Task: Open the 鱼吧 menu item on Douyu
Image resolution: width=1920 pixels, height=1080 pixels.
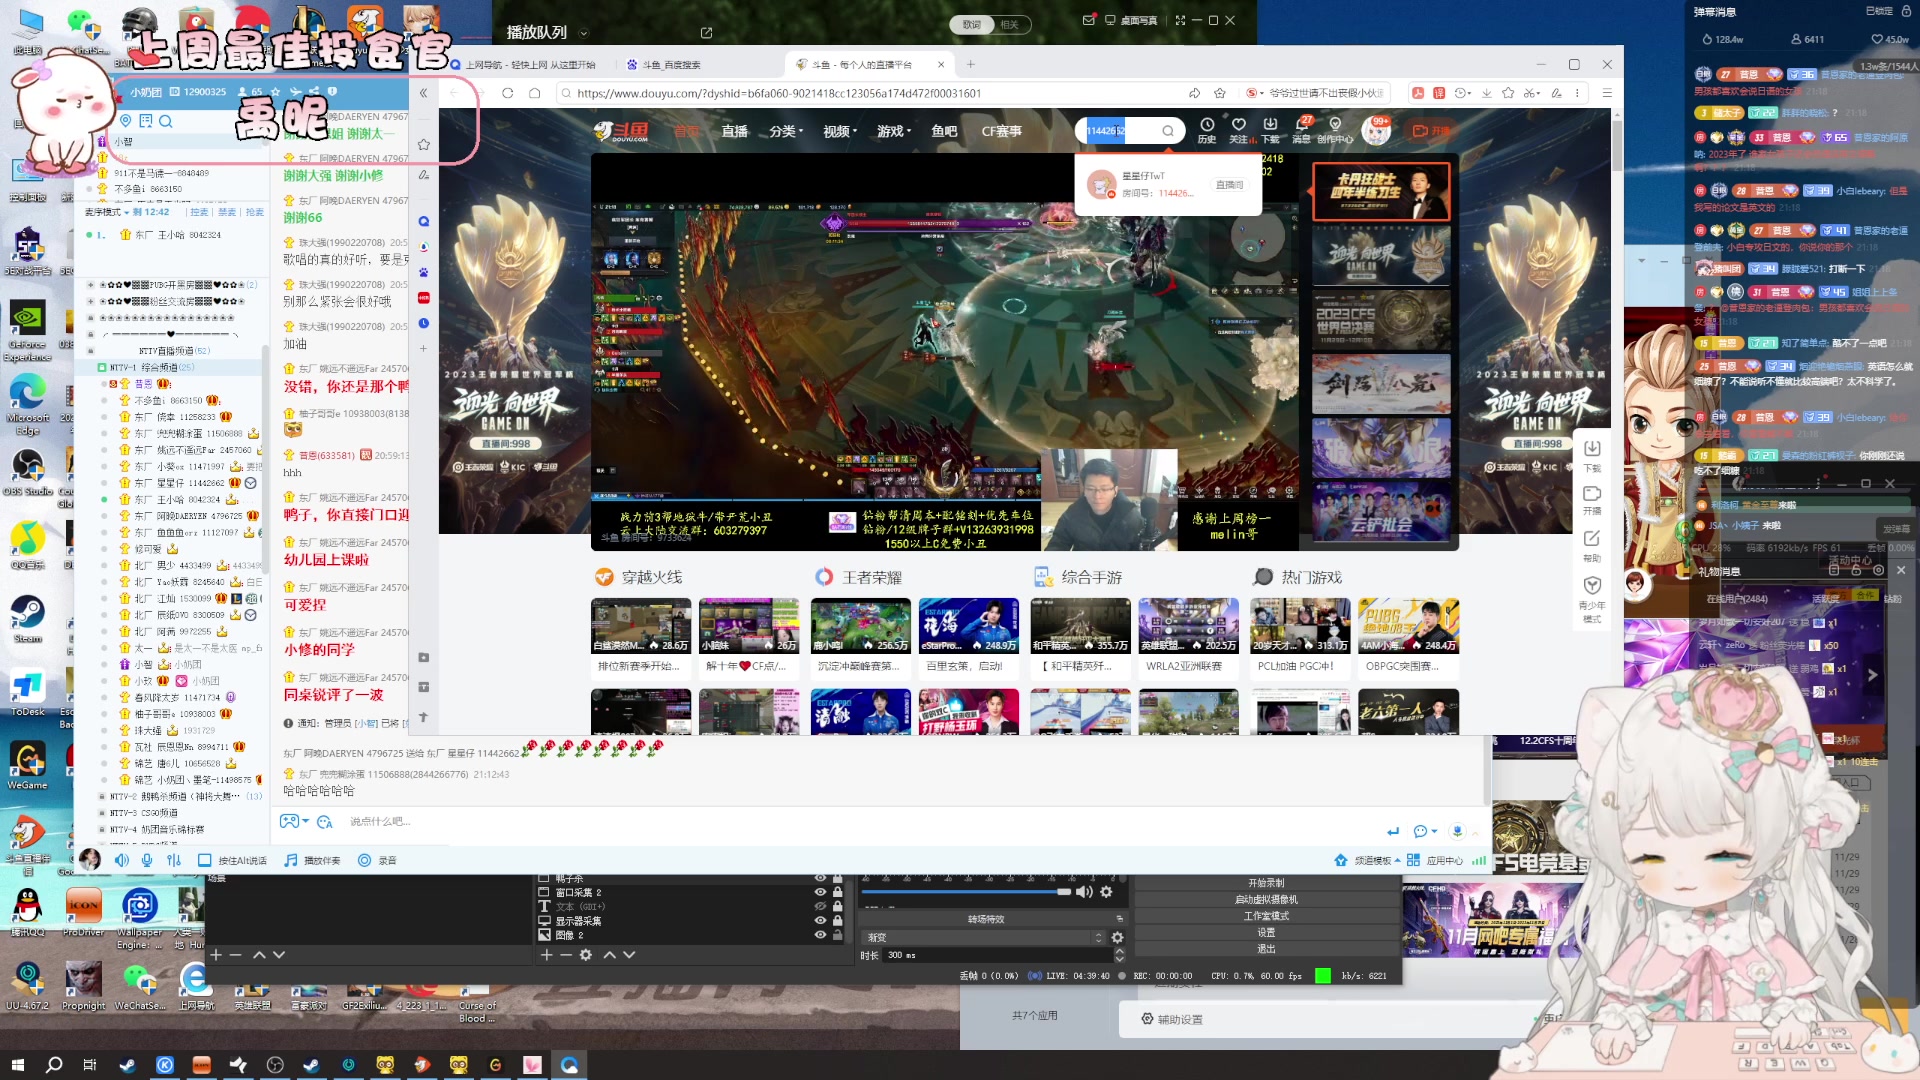Action: tap(944, 131)
